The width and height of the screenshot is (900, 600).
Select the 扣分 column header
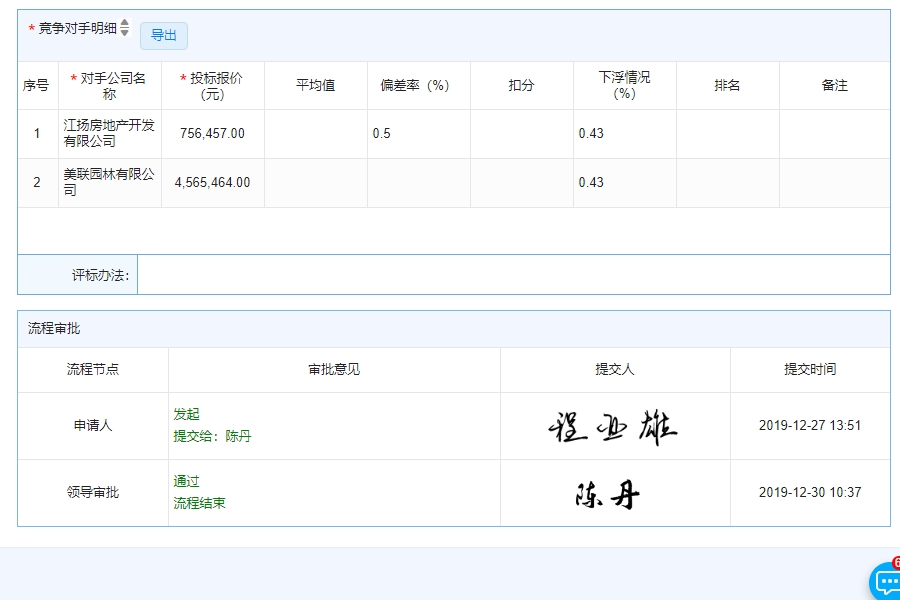(x=521, y=86)
